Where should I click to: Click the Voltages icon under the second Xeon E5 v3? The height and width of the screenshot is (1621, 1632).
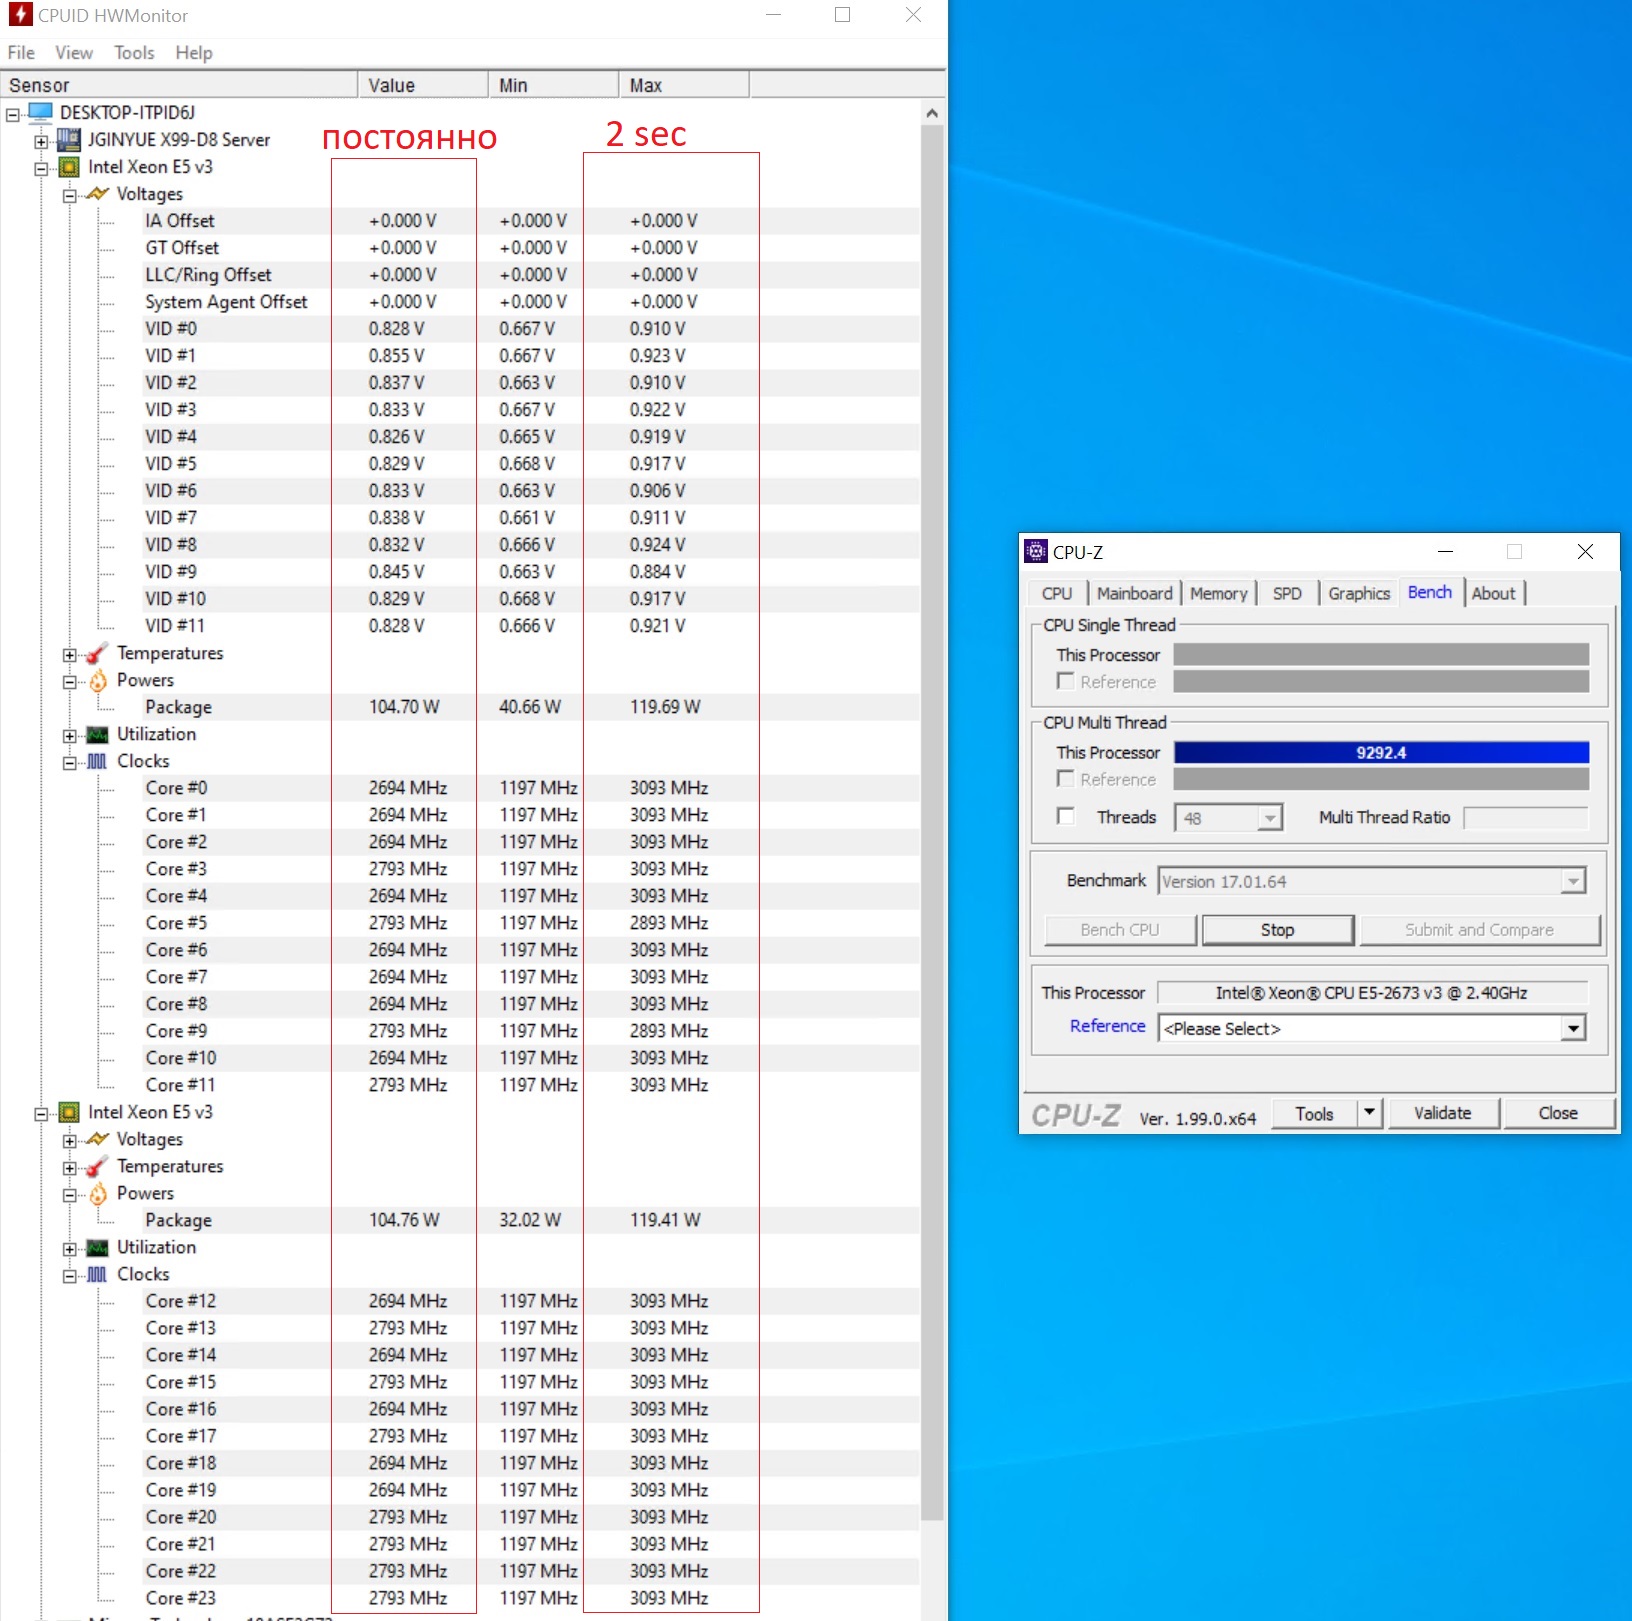[97, 1138]
